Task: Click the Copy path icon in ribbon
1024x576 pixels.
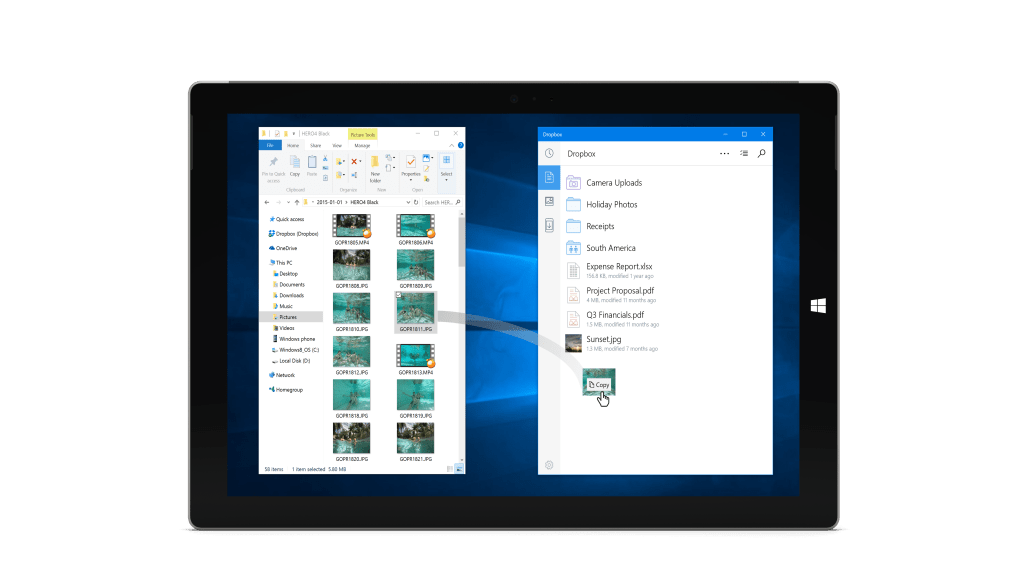Action: (x=325, y=168)
